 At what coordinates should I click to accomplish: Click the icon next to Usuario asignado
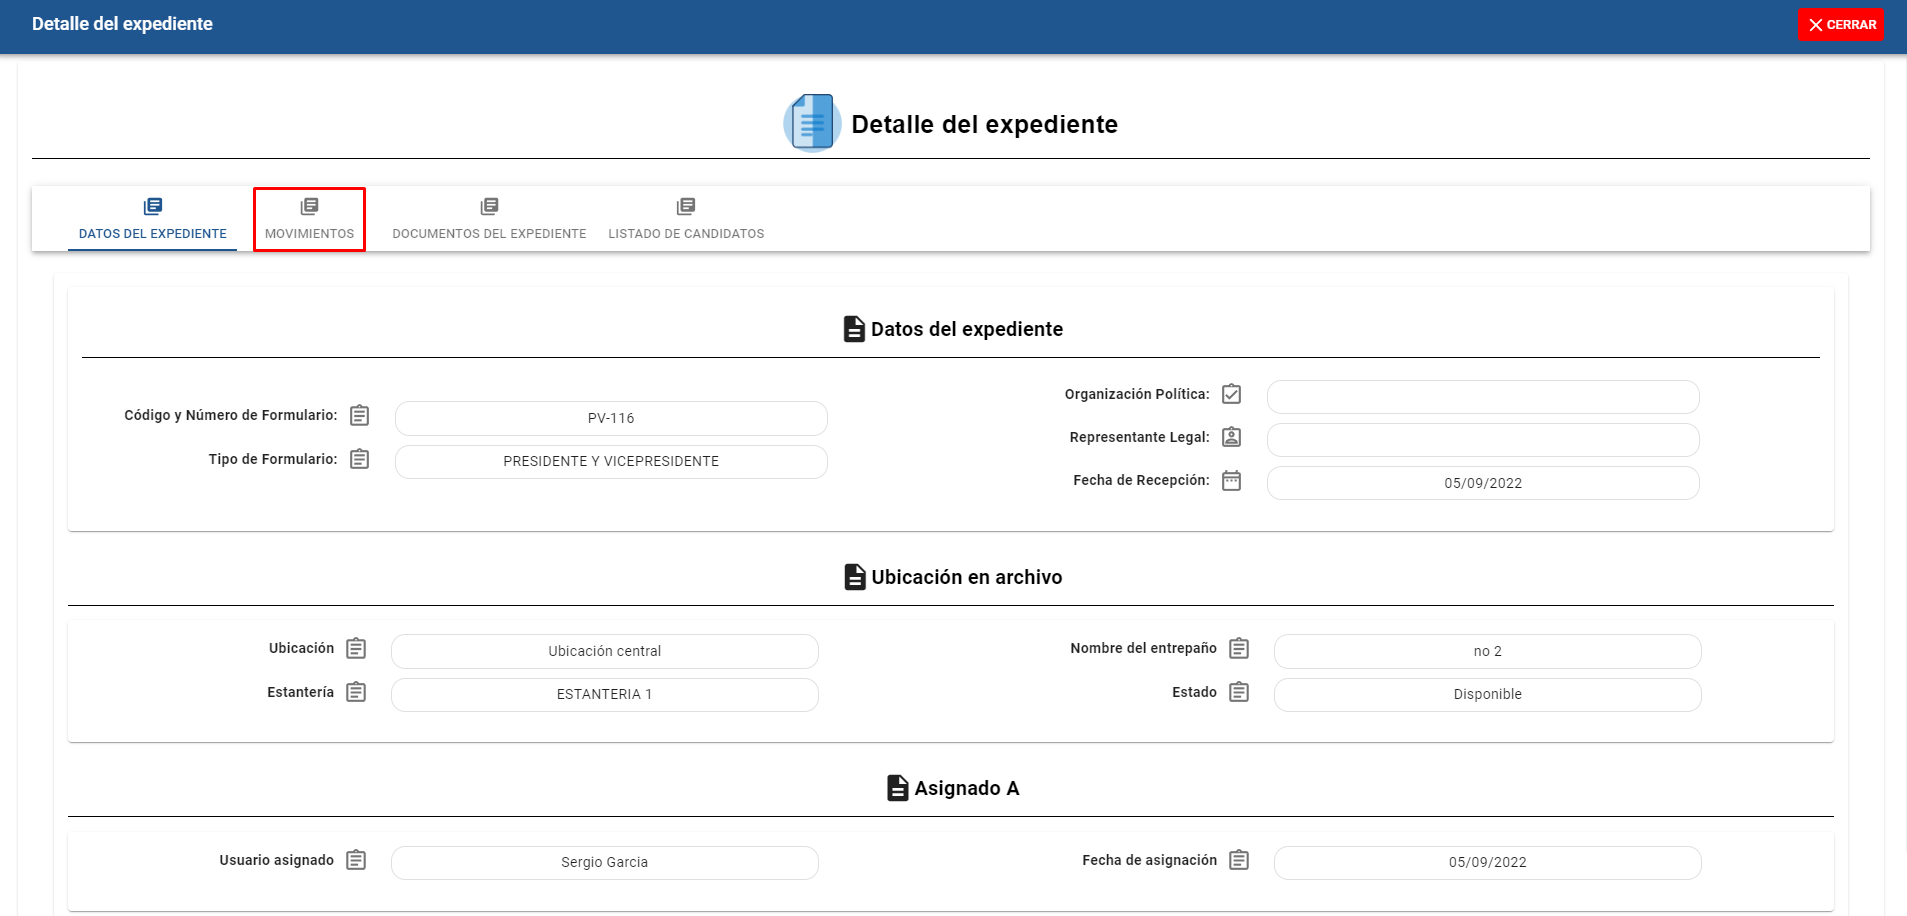pos(356,860)
